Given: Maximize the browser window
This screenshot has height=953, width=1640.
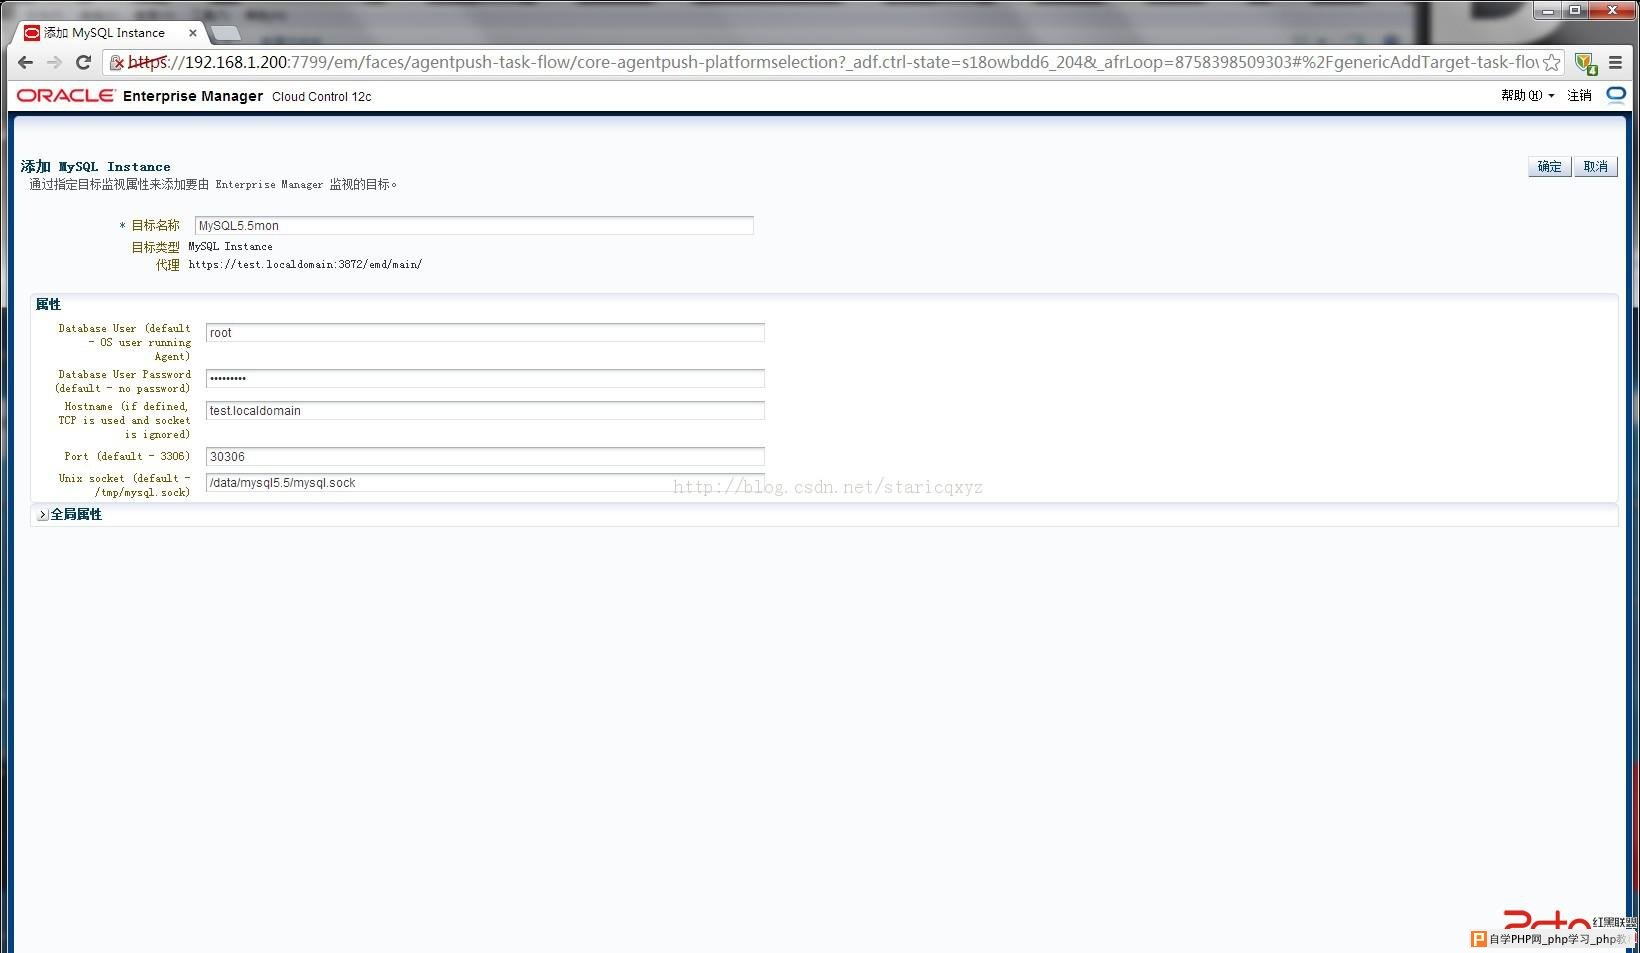Looking at the screenshot, I should click(1575, 11).
